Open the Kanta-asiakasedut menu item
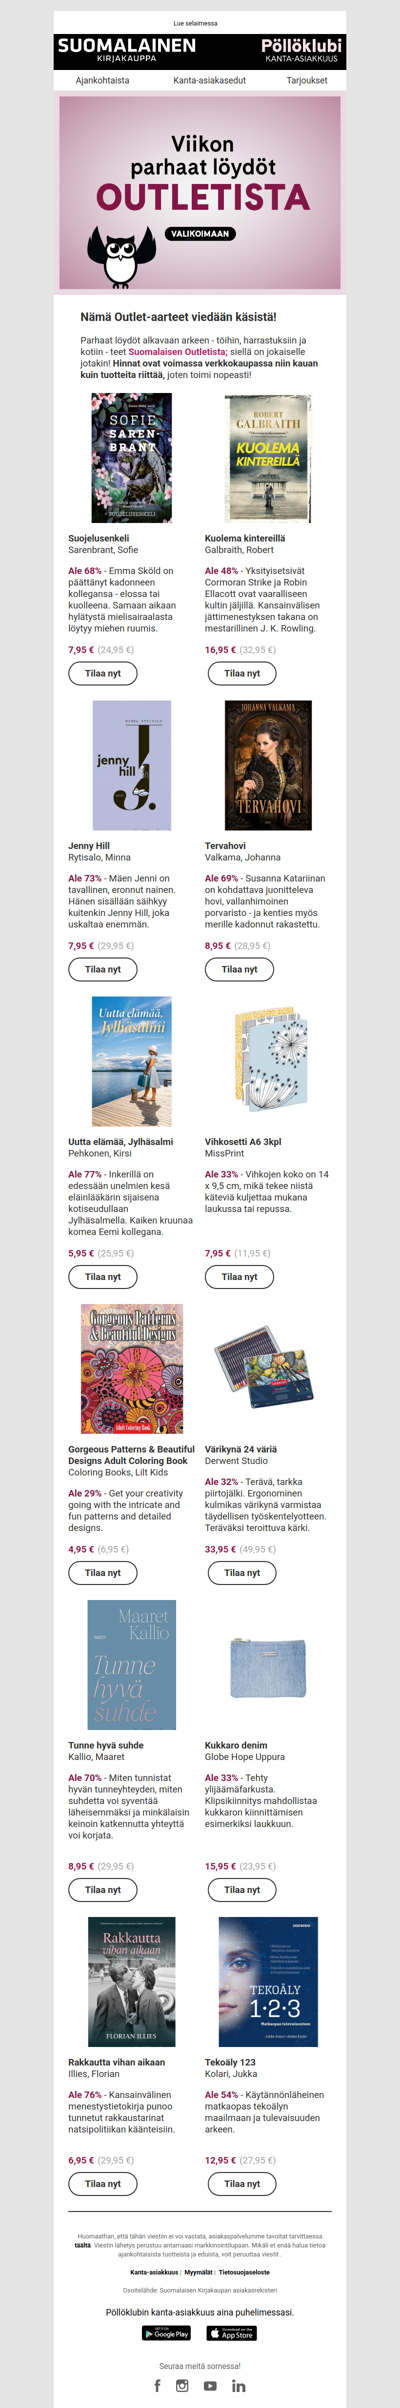 209,80
